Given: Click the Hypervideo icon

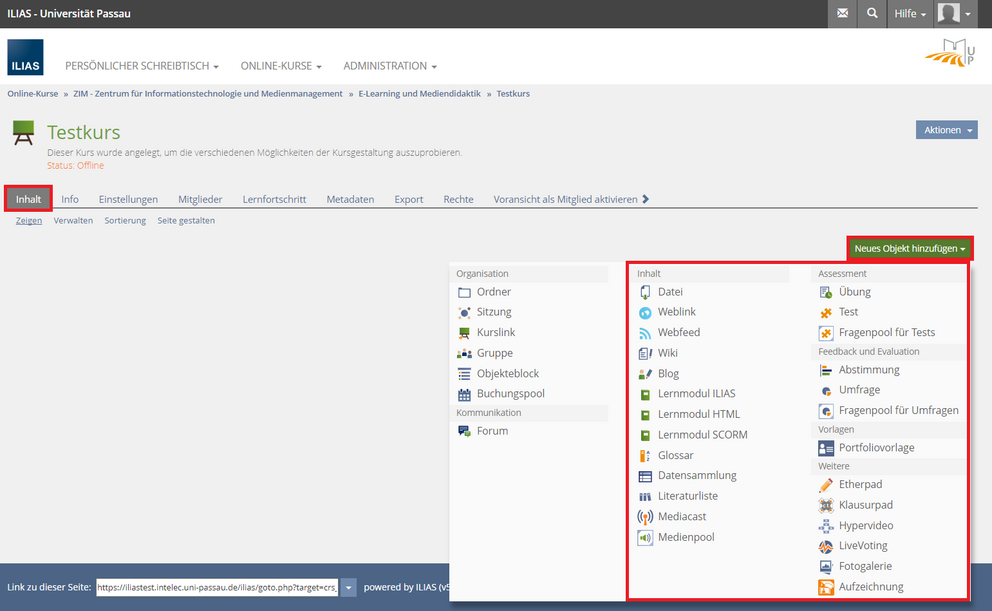Looking at the screenshot, I should click(x=826, y=526).
